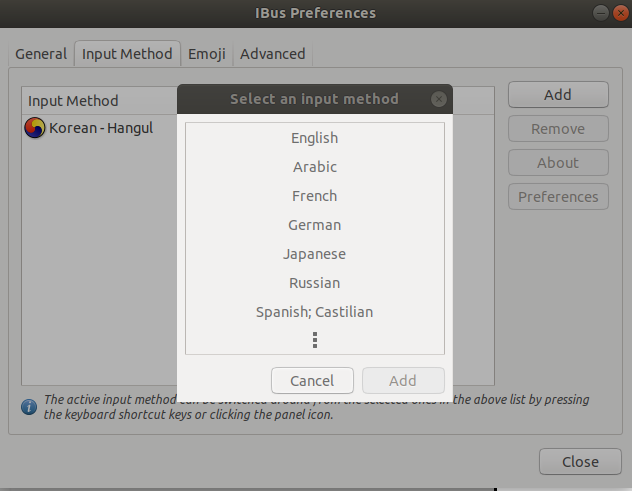Cancel the Select an input method dialog
This screenshot has height=491, width=632.
(312, 381)
